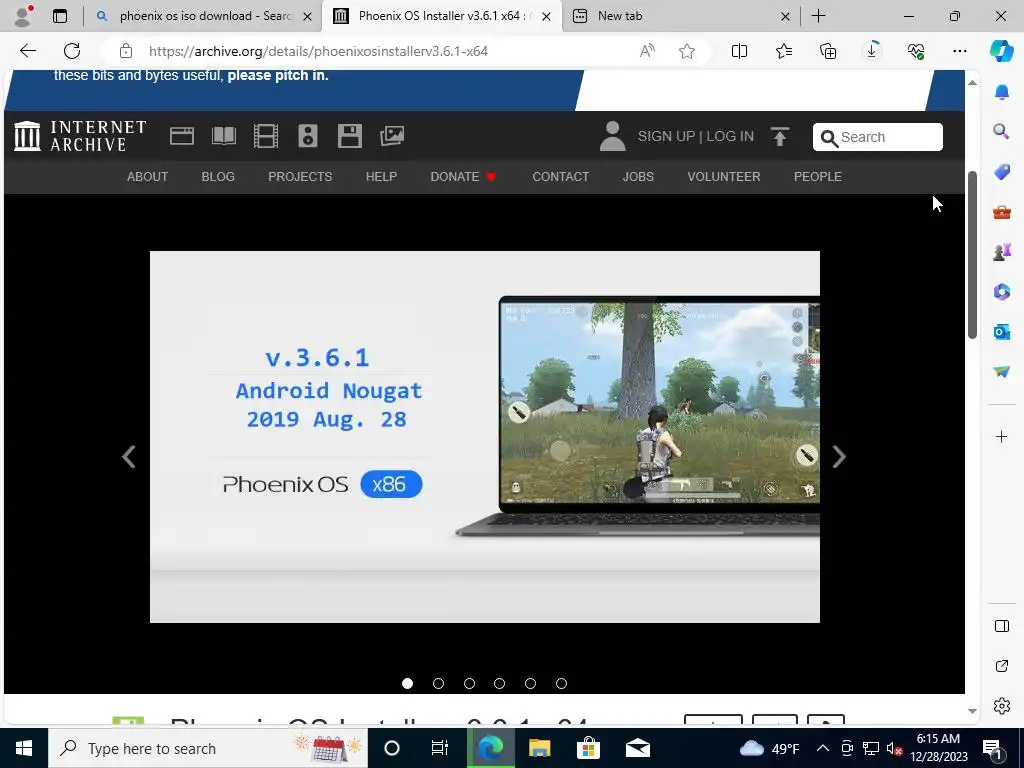The image size is (1024, 768).
Task: Open the PEOPLE link
Action: point(818,177)
